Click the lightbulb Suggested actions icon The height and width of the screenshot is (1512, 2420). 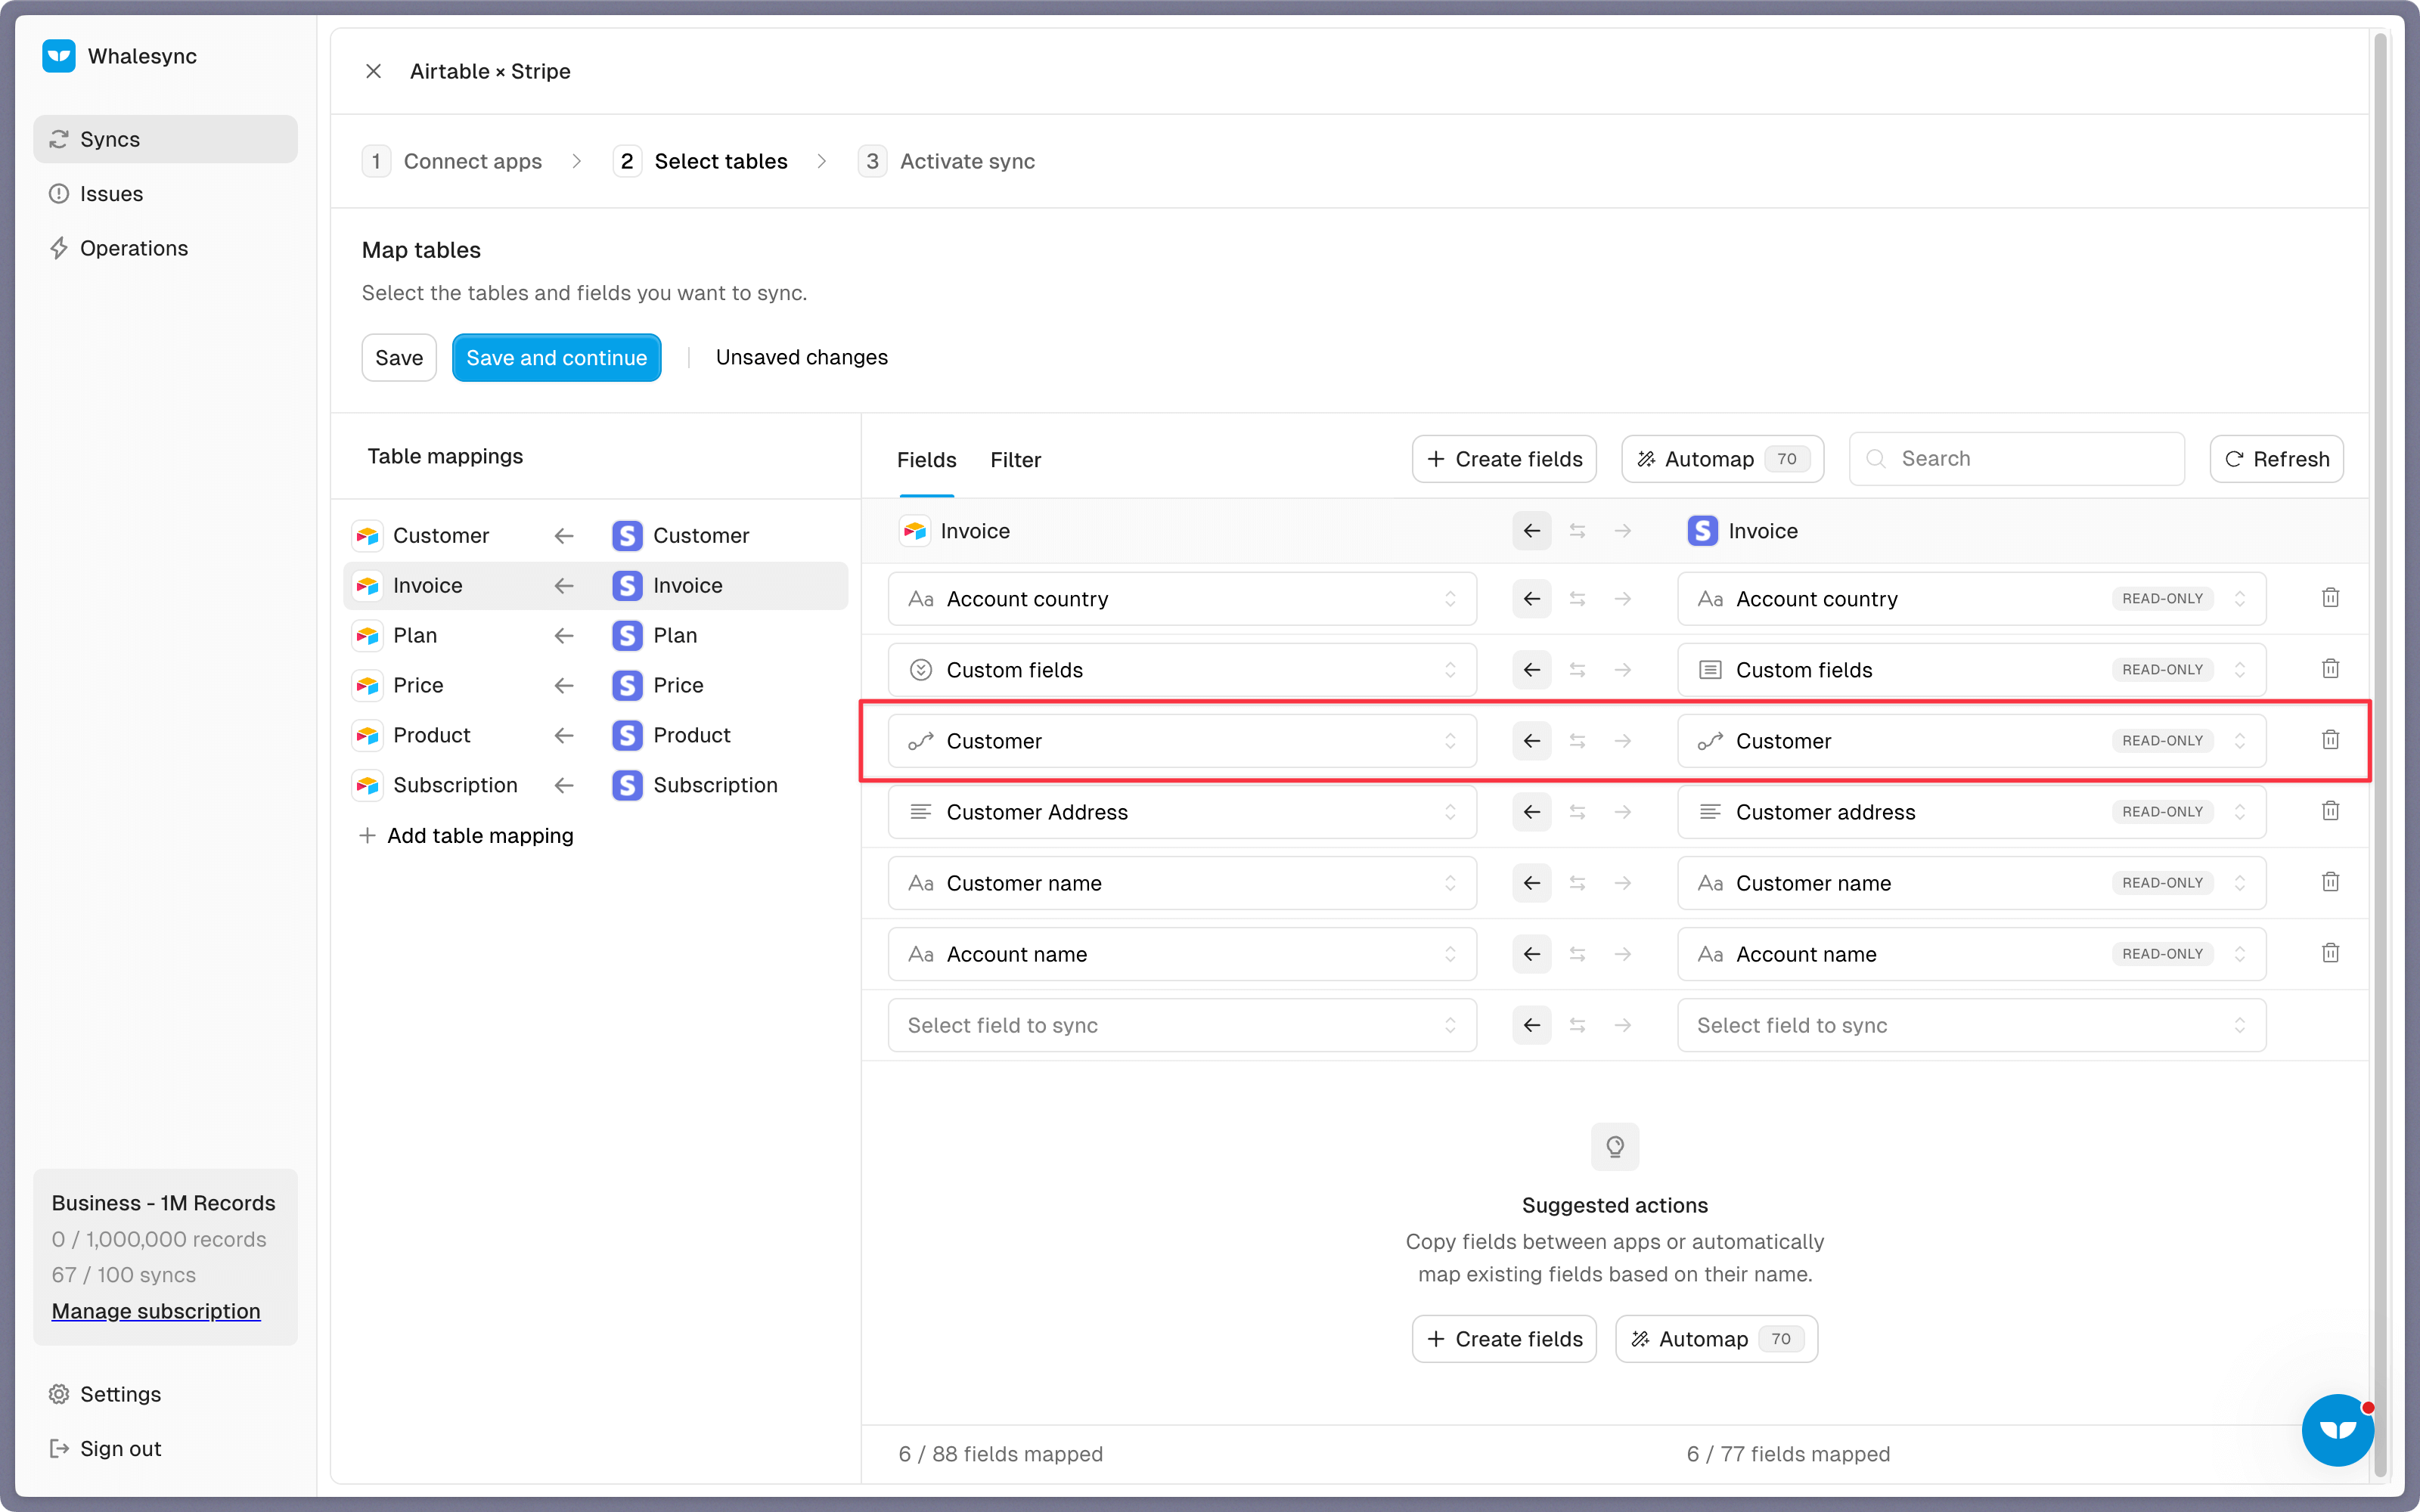1615,1146
